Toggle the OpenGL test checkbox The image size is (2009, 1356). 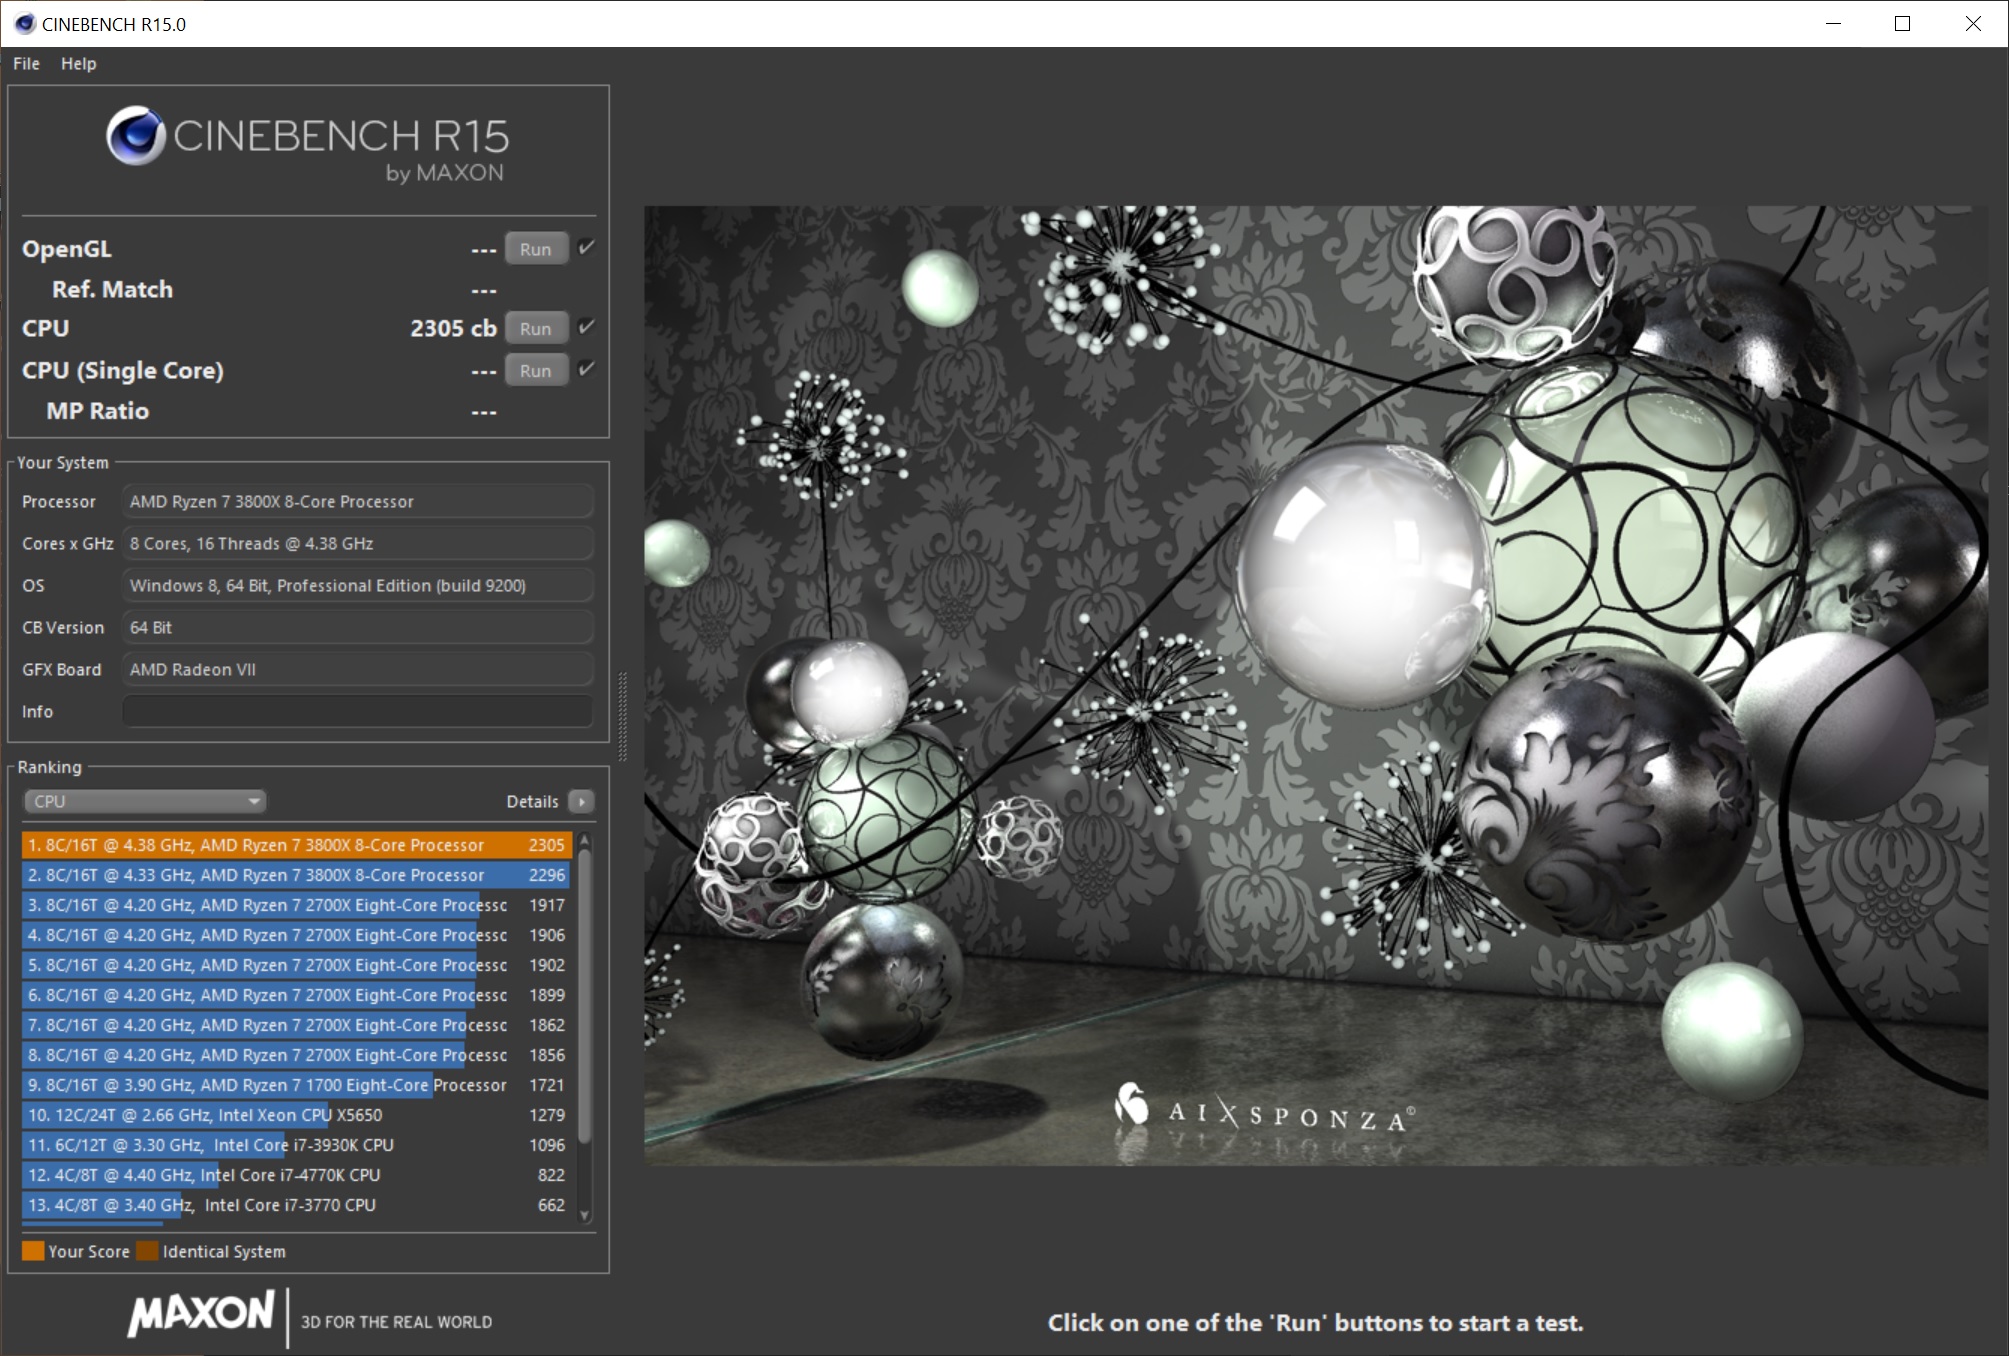point(587,247)
